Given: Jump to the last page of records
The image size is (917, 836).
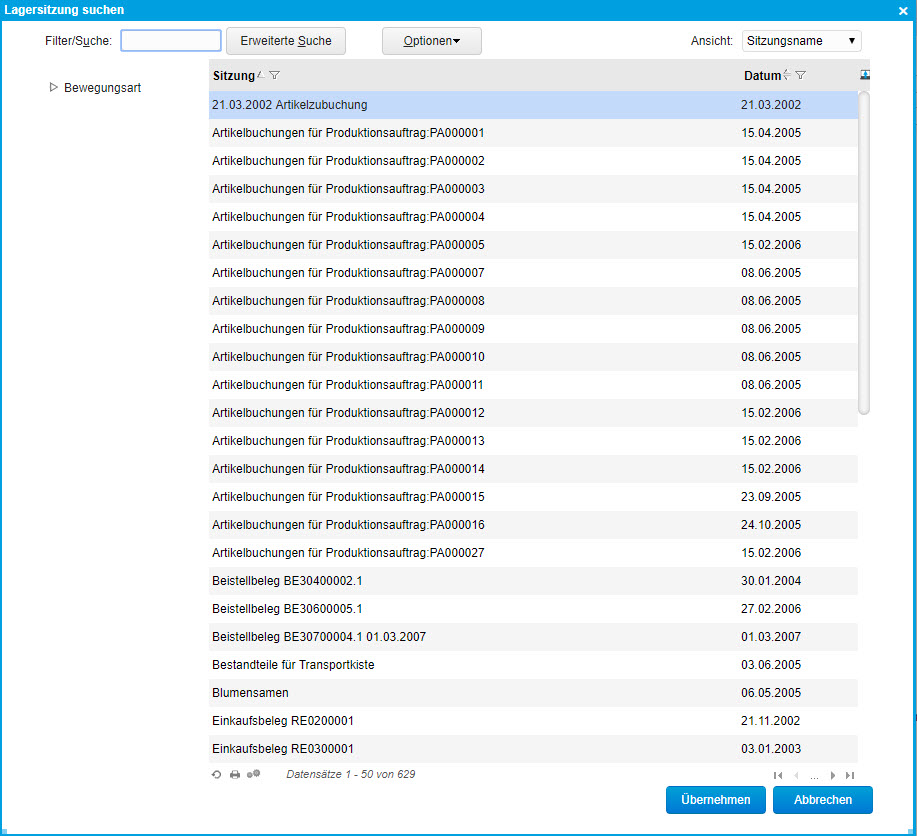Looking at the screenshot, I should 850,775.
